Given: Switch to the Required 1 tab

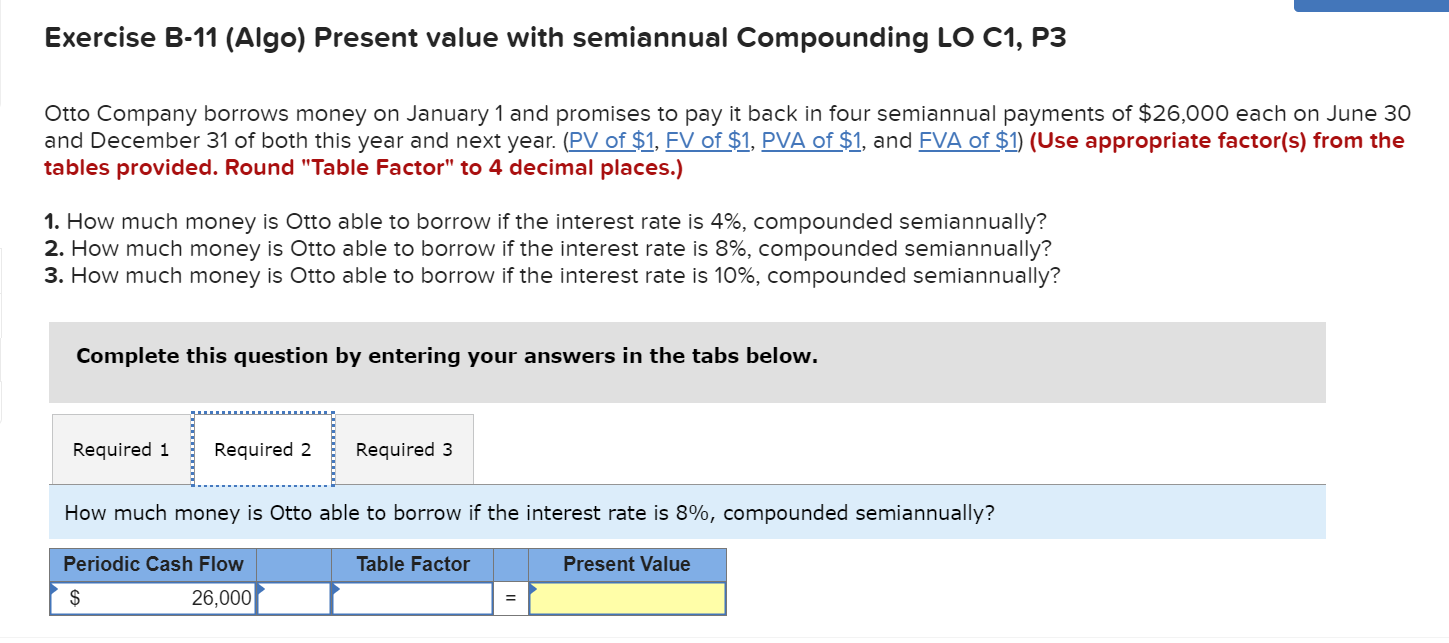Looking at the screenshot, I should pos(119,449).
